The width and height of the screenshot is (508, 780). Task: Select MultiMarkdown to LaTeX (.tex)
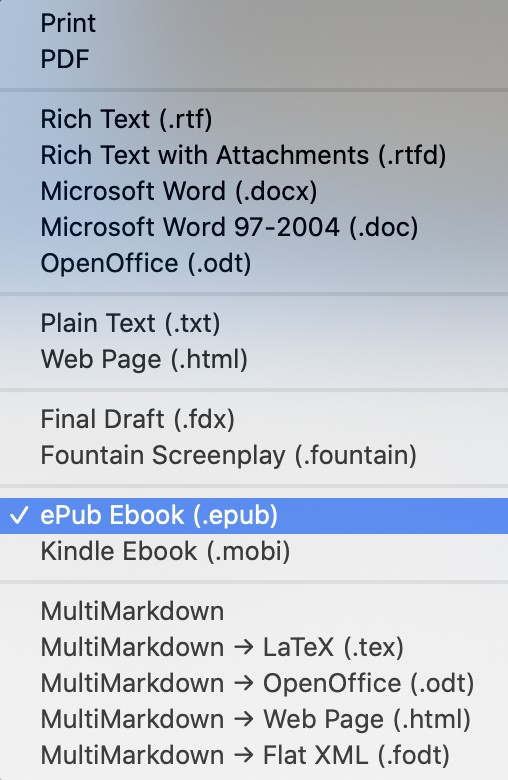point(254,647)
